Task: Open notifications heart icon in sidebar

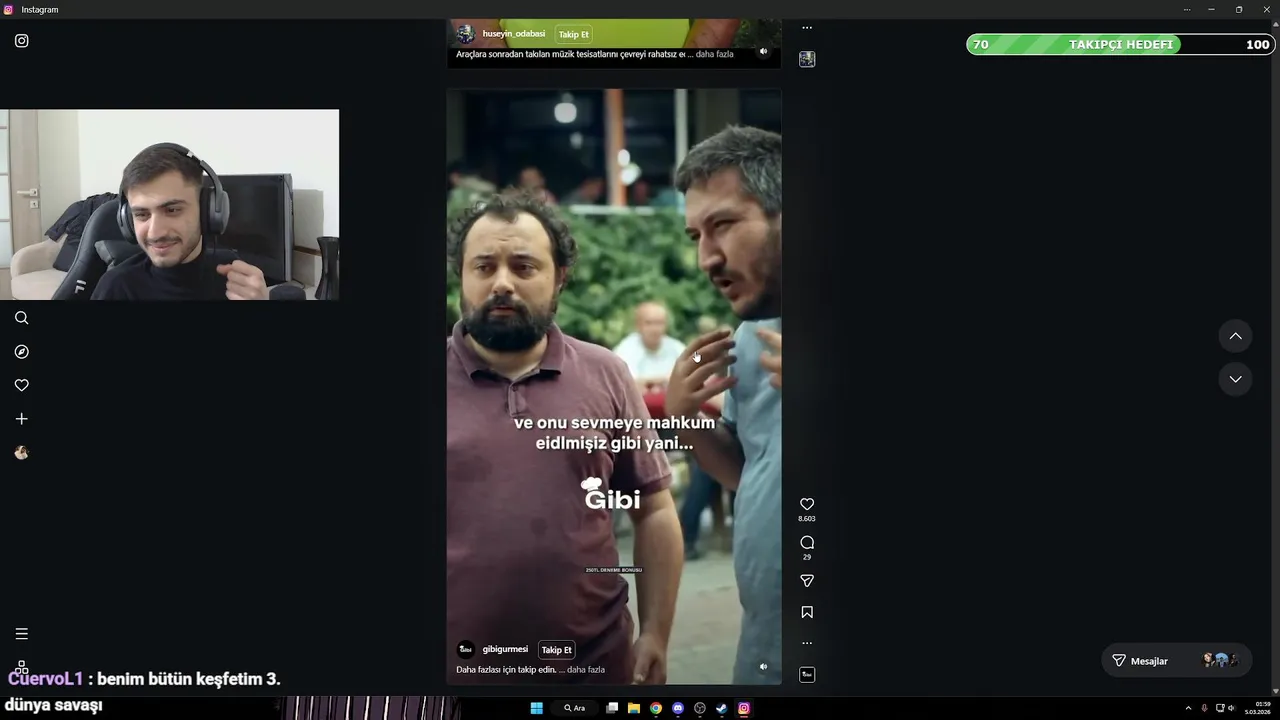Action: pos(22,385)
